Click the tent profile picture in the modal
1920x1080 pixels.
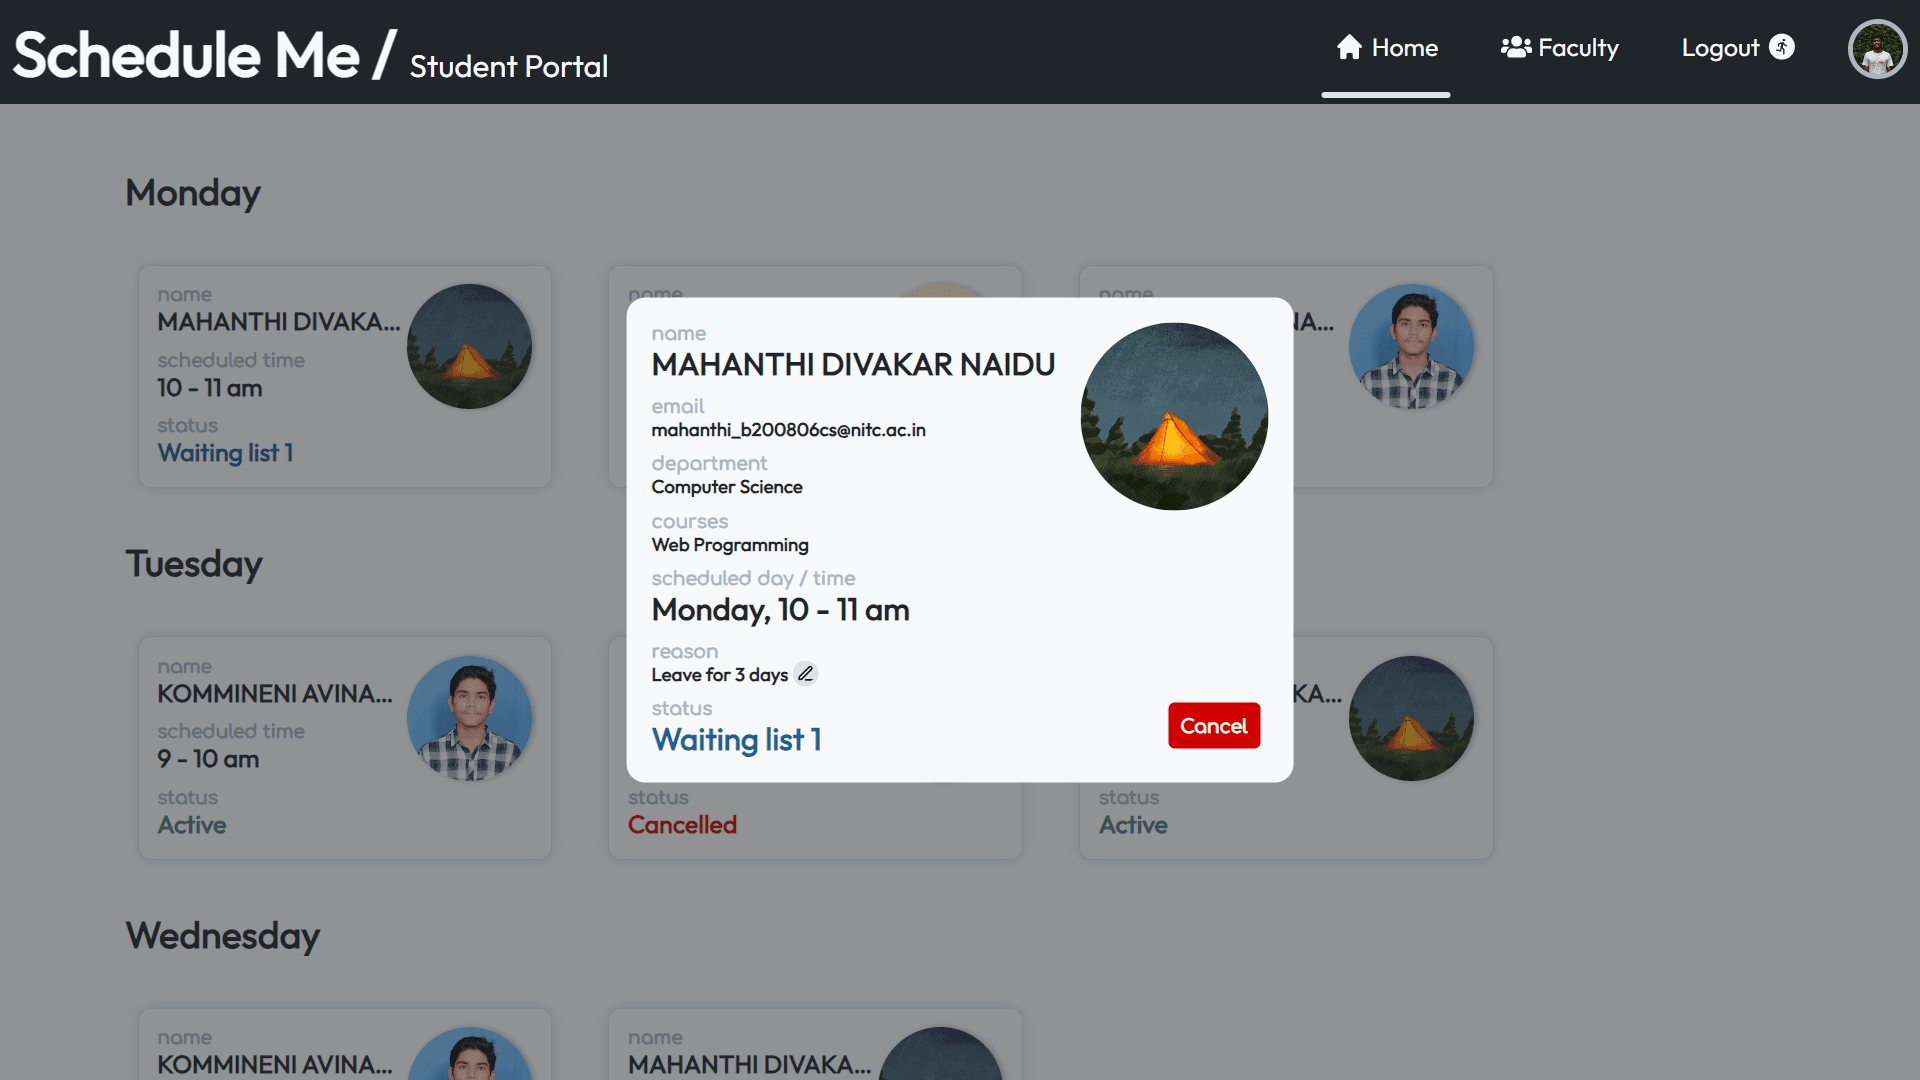[1174, 416]
